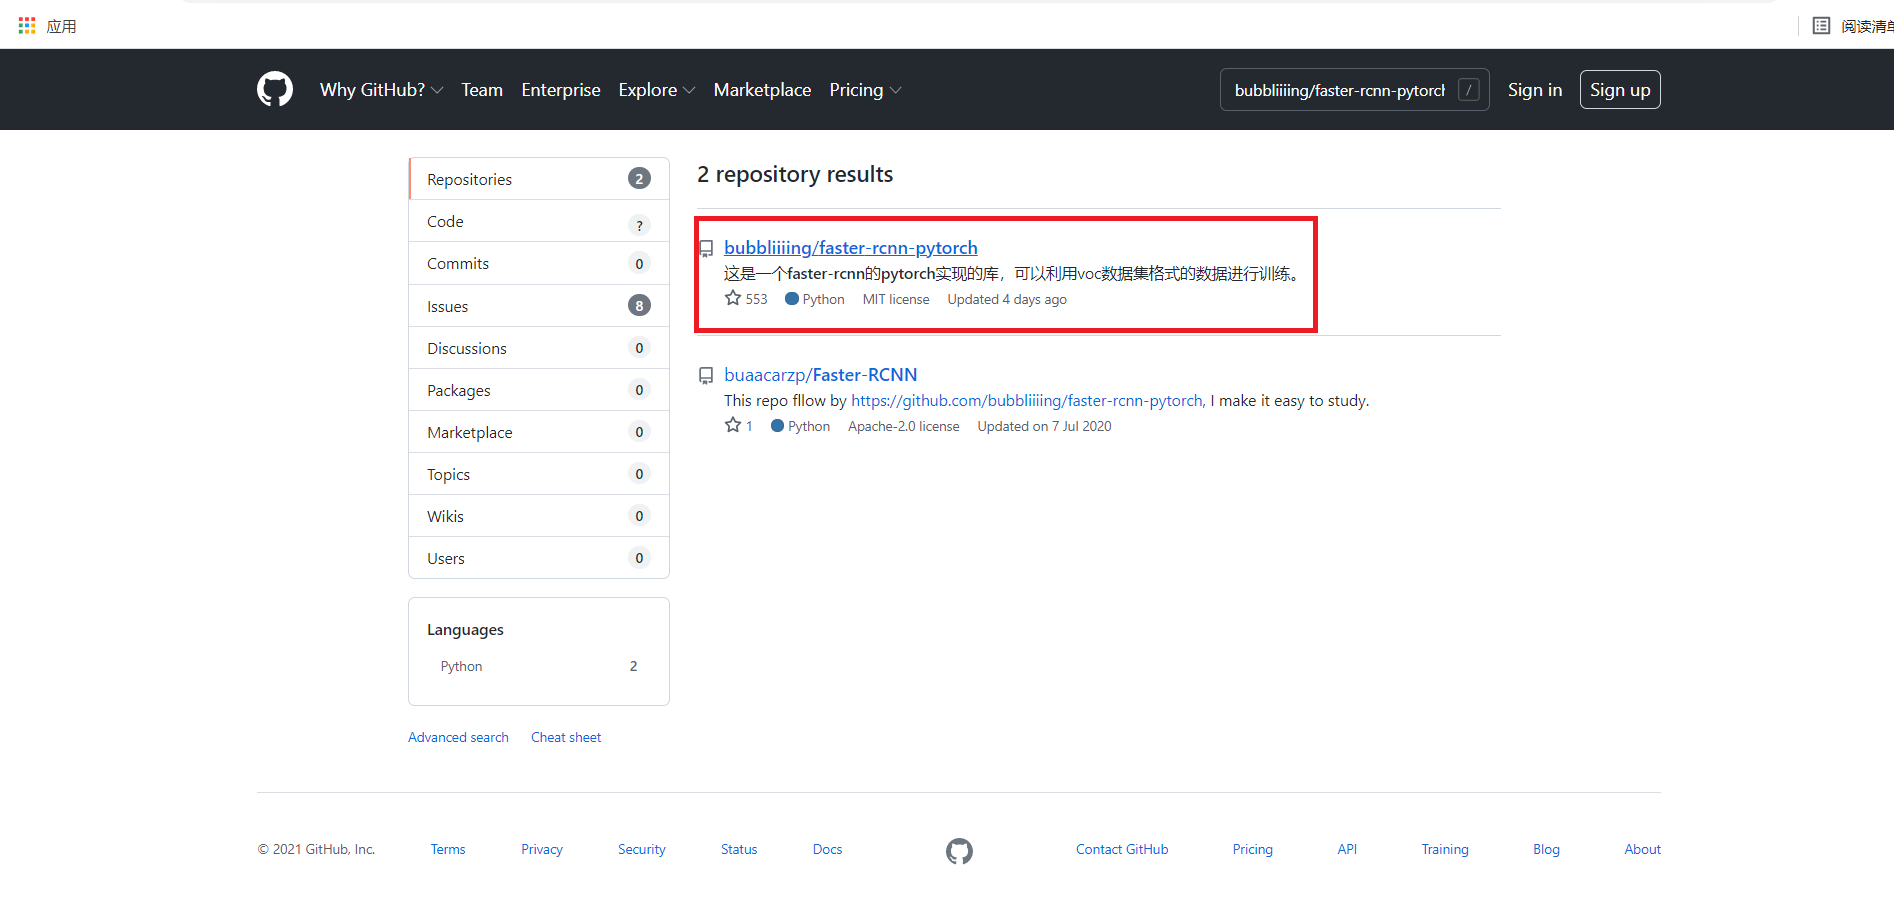Expand the Pricing dropdown in header
This screenshot has width=1894, height=911.
[x=865, y=90]
